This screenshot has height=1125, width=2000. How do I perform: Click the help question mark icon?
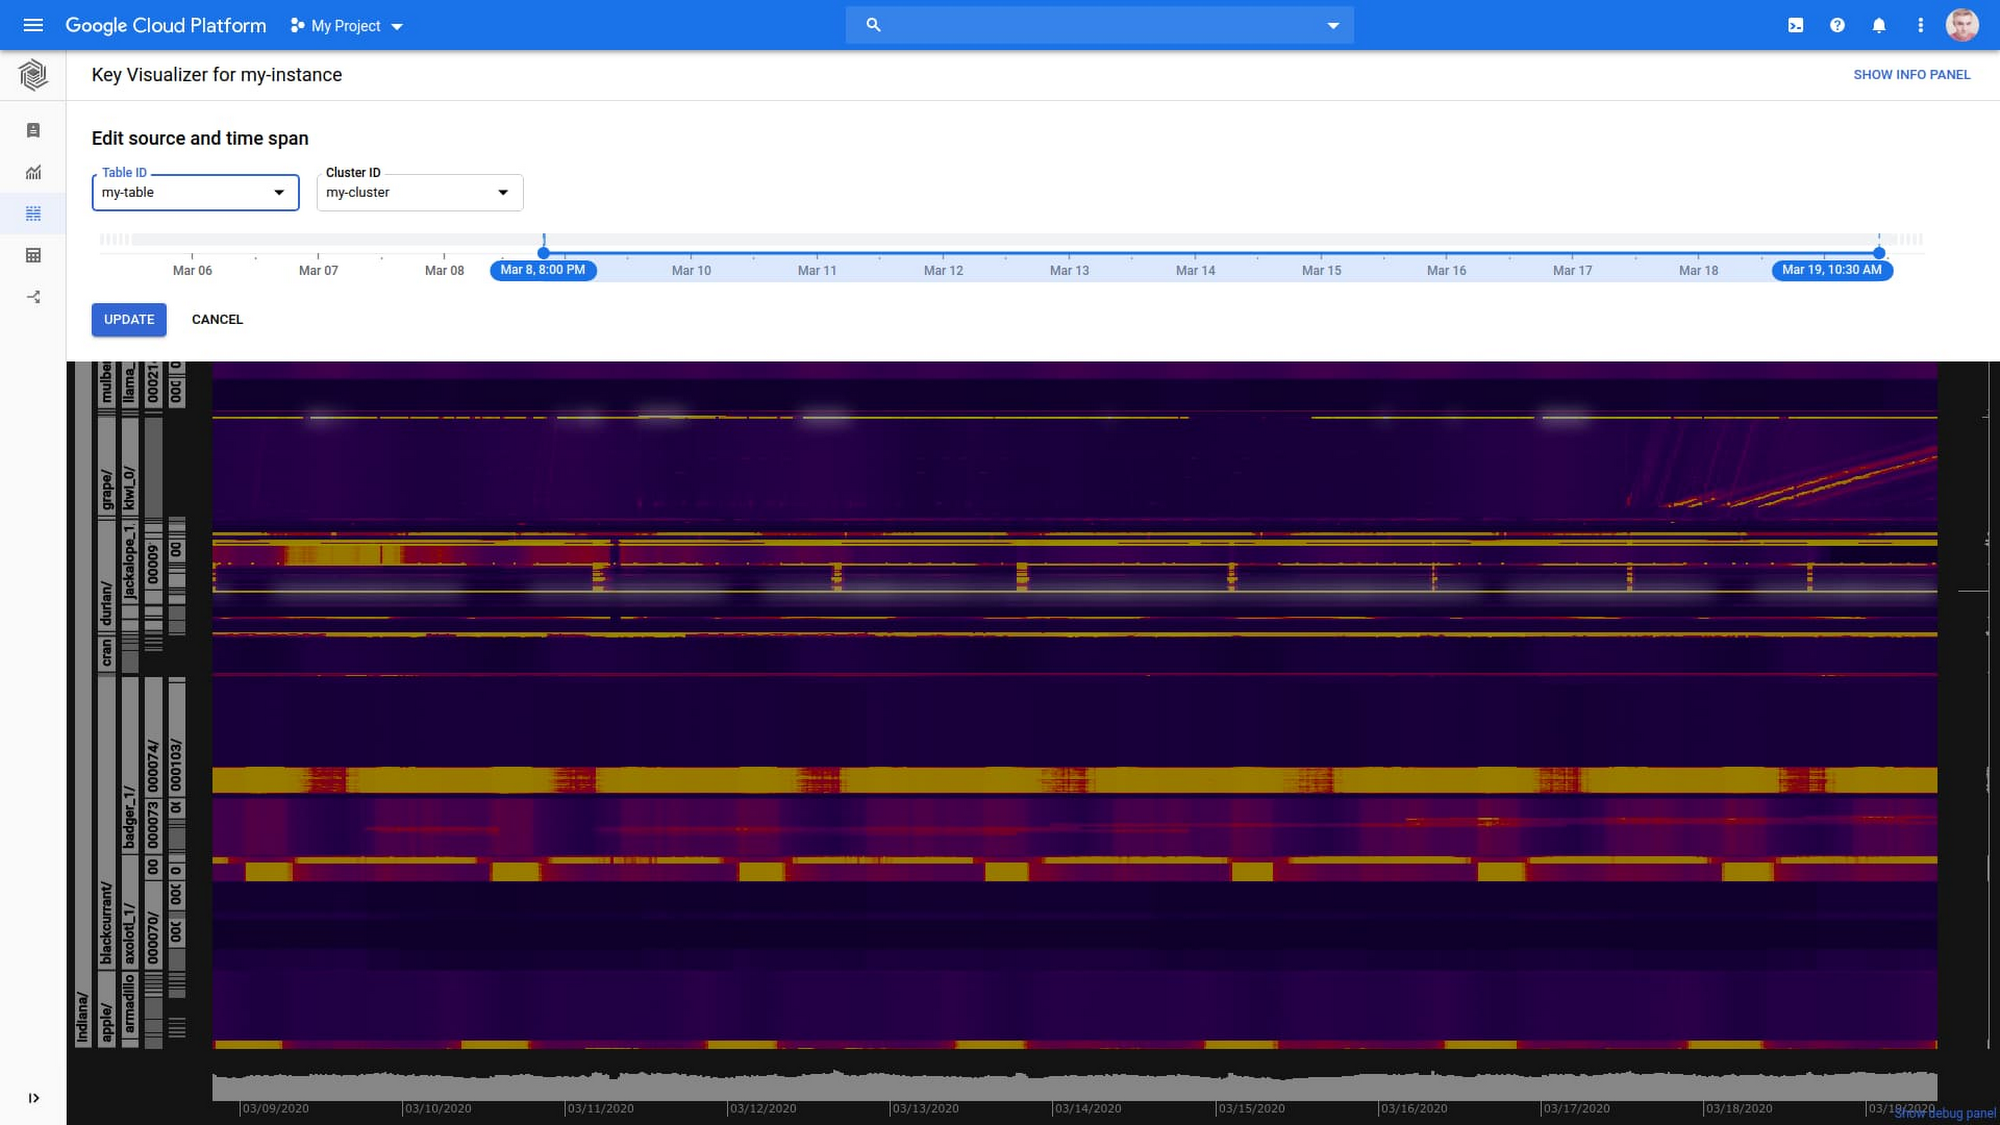(x=1838, y=25)
